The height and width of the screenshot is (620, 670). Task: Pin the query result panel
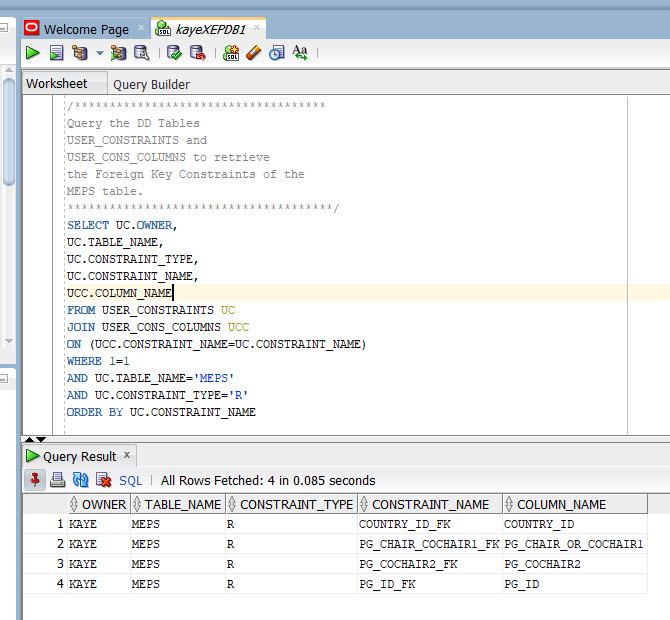(x=35, y=480)
